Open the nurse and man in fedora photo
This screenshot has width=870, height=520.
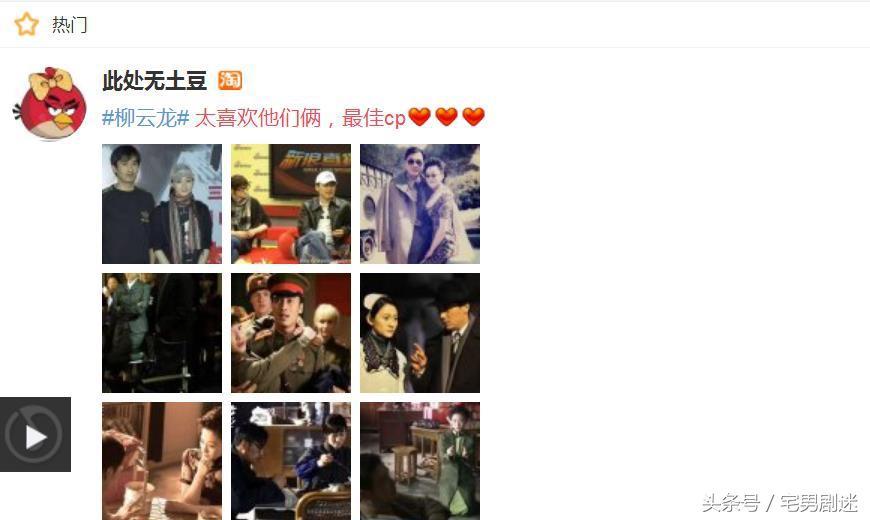tap(420, 333)
